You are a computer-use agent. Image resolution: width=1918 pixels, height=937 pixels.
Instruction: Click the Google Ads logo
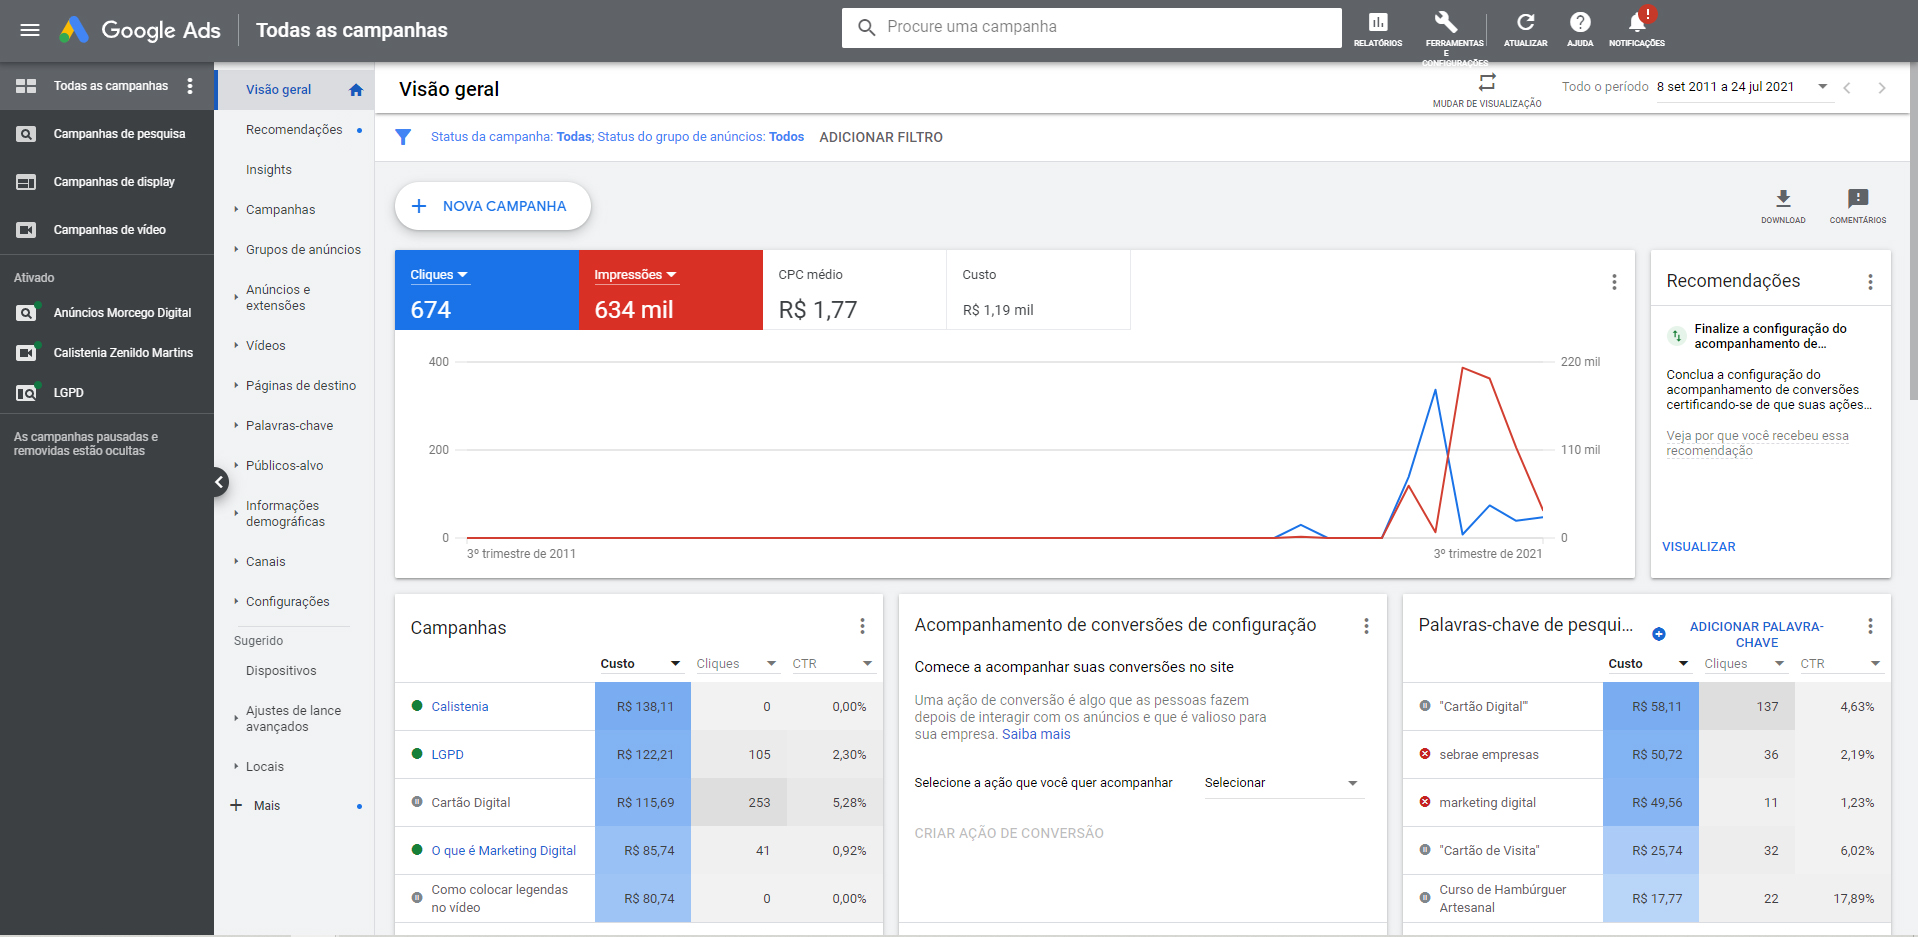click(x=139, y=30)
